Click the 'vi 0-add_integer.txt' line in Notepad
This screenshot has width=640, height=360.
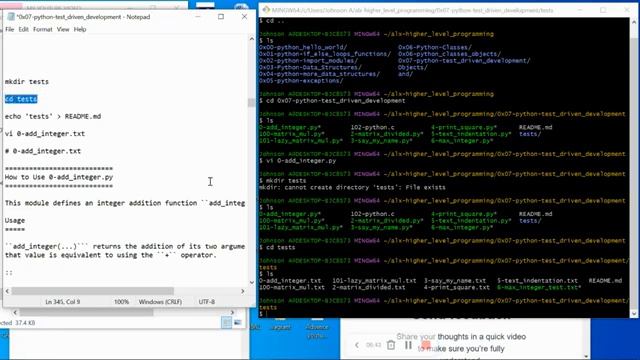click(x=45, y=134)
